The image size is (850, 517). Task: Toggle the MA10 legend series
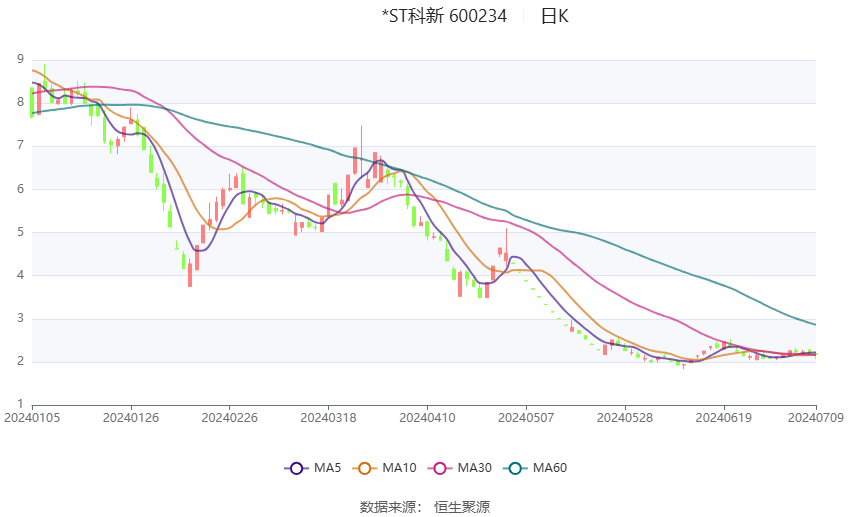(384, 468)
